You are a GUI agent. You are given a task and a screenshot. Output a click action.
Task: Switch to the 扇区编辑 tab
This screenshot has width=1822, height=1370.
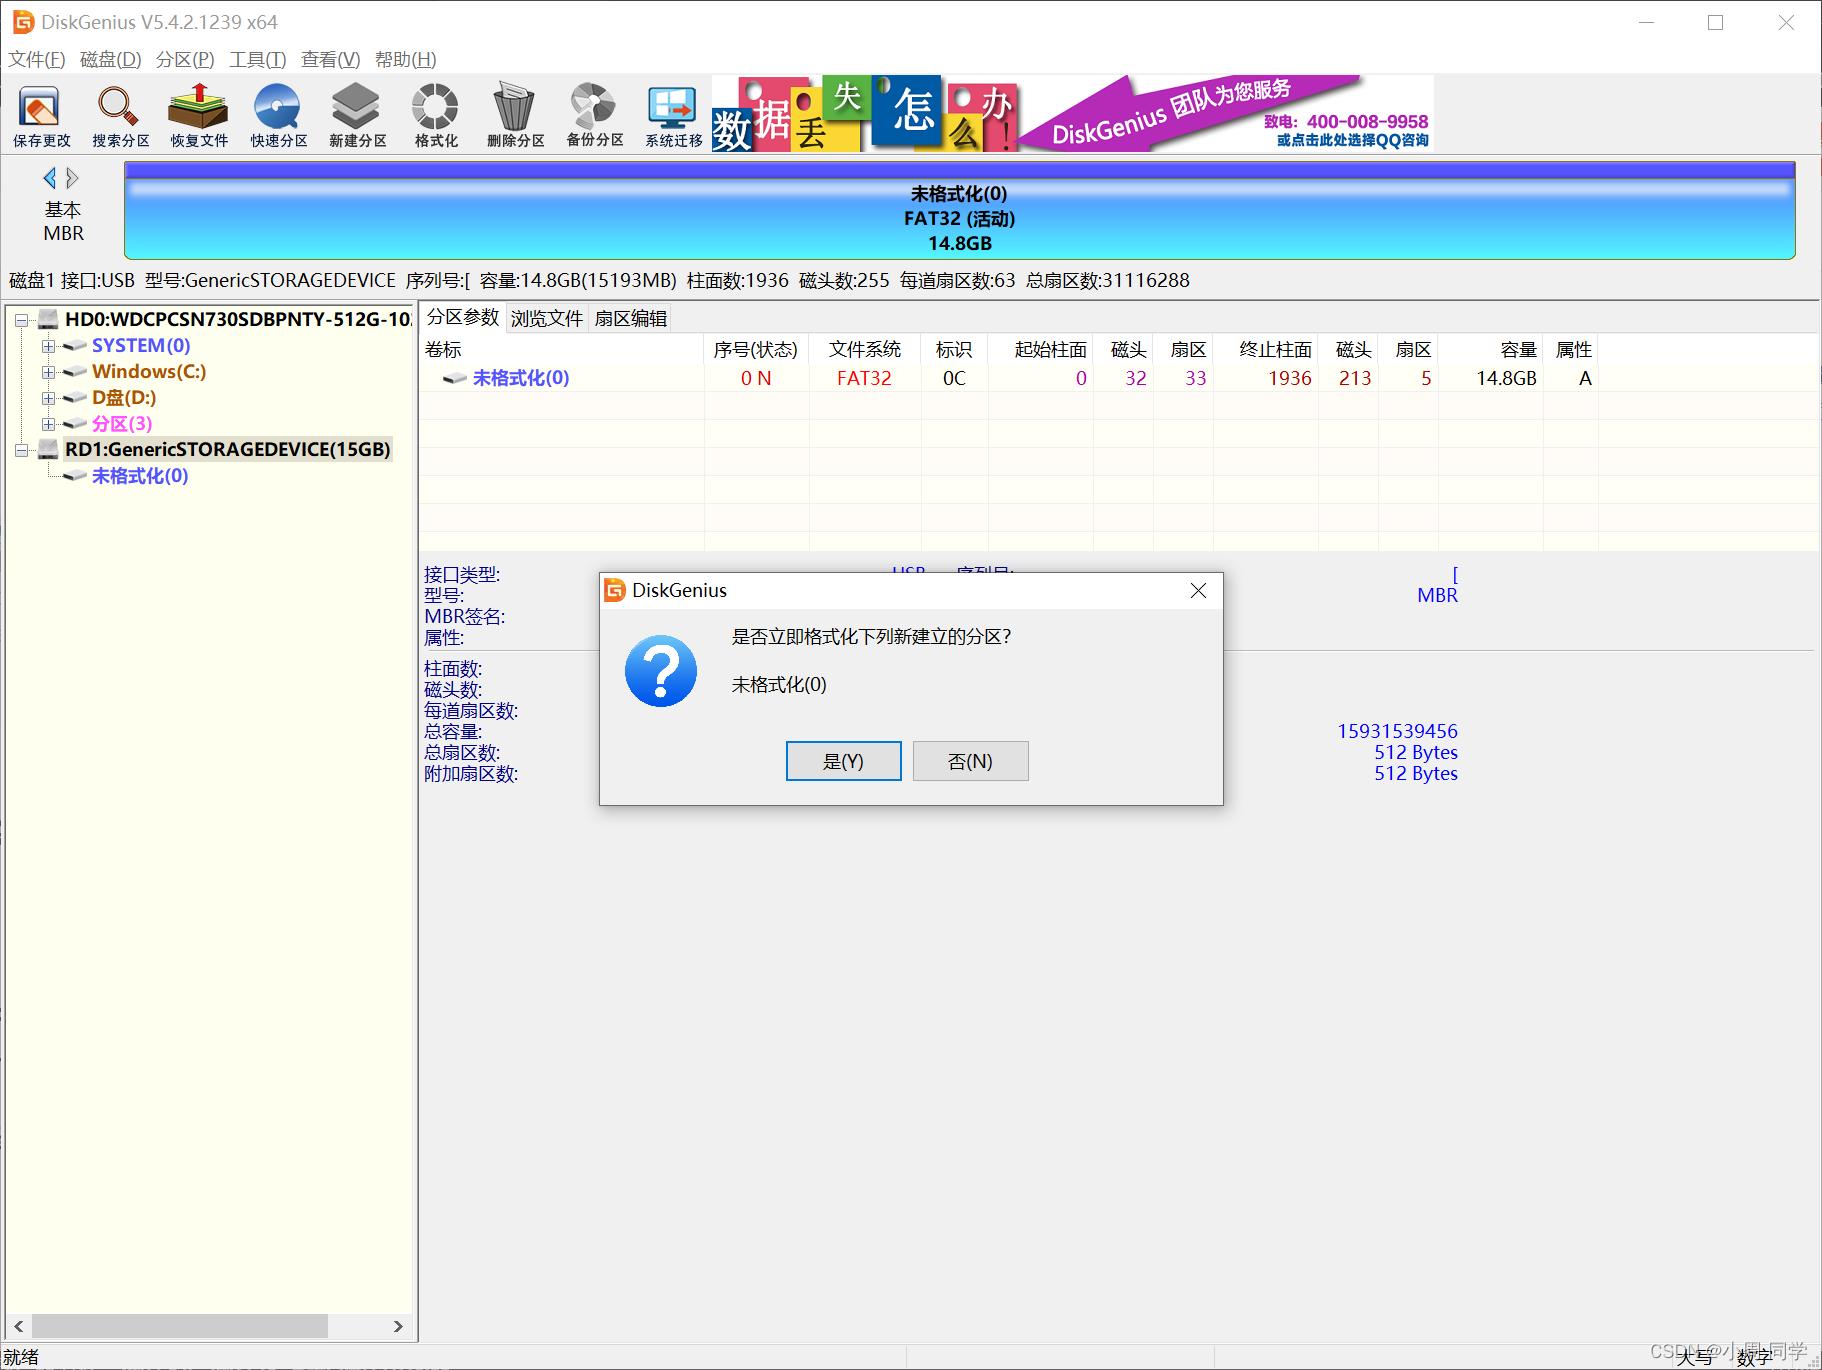[x=631, y=318]
